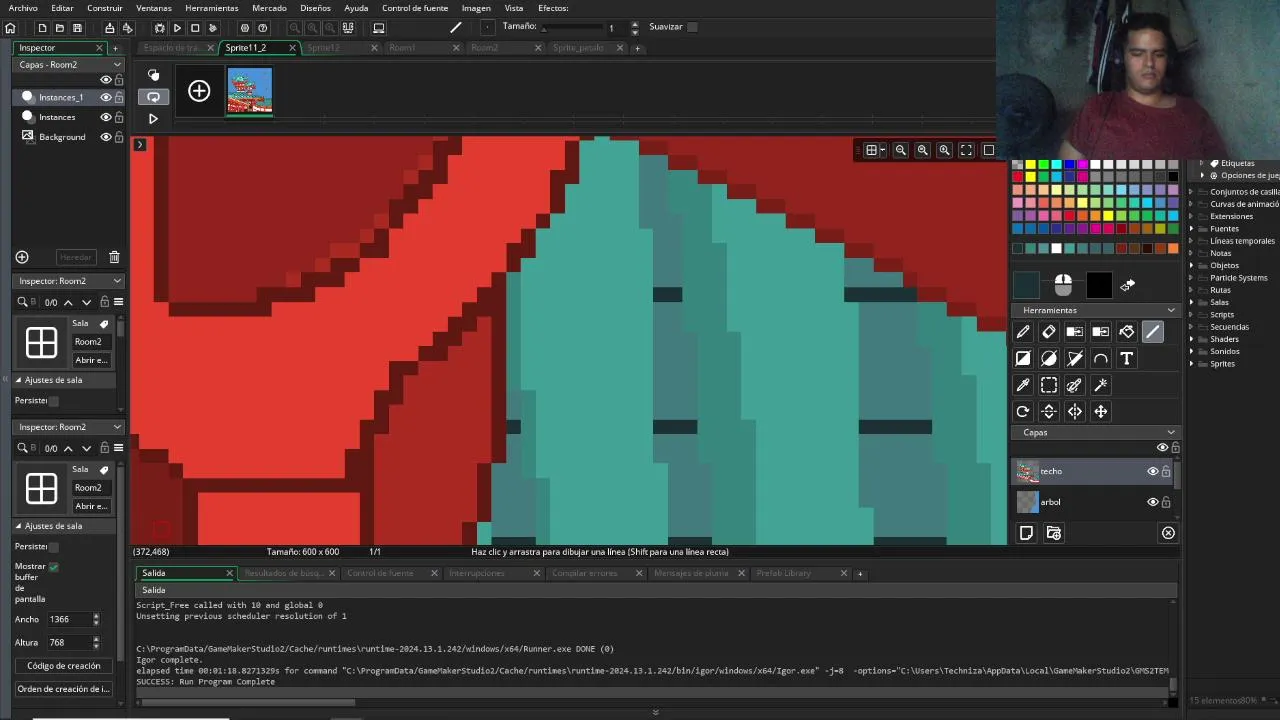Delete the selected layer in Capas
The height and width of the screenshot is (720, 1280).
[1168, 533]
